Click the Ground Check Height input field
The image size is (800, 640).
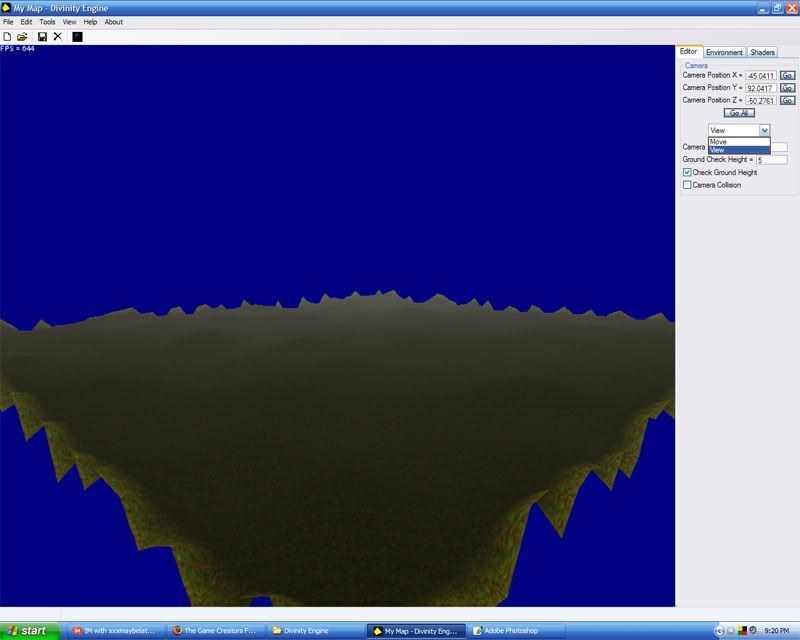771,160
